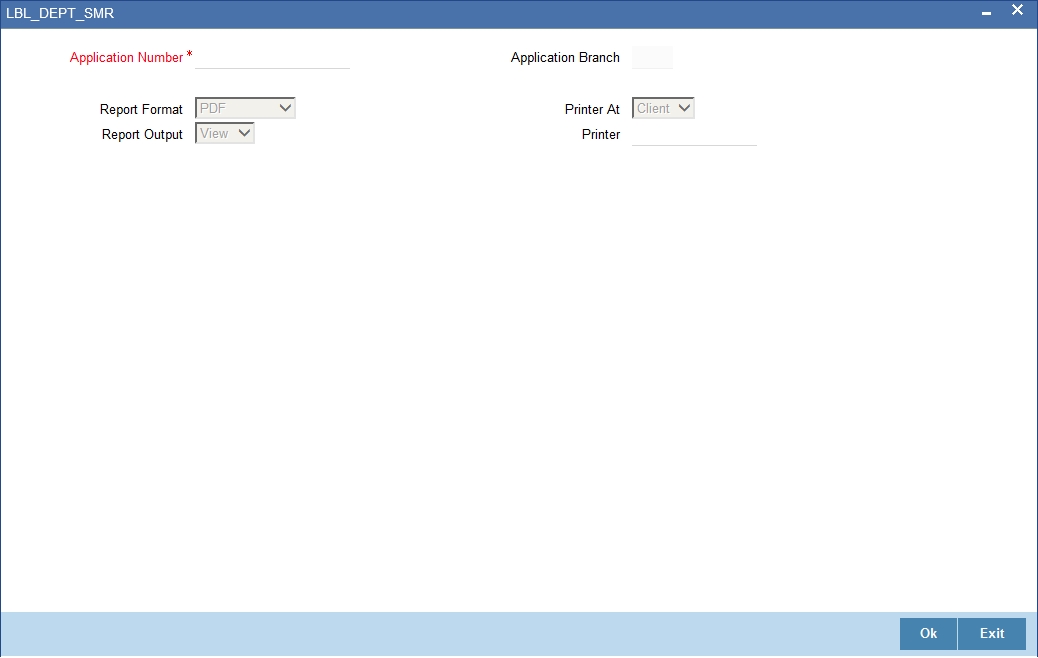The width and height of the screenshot is (1038, 658).
Task: Click the Printer At label text
Action: point(592,109)
